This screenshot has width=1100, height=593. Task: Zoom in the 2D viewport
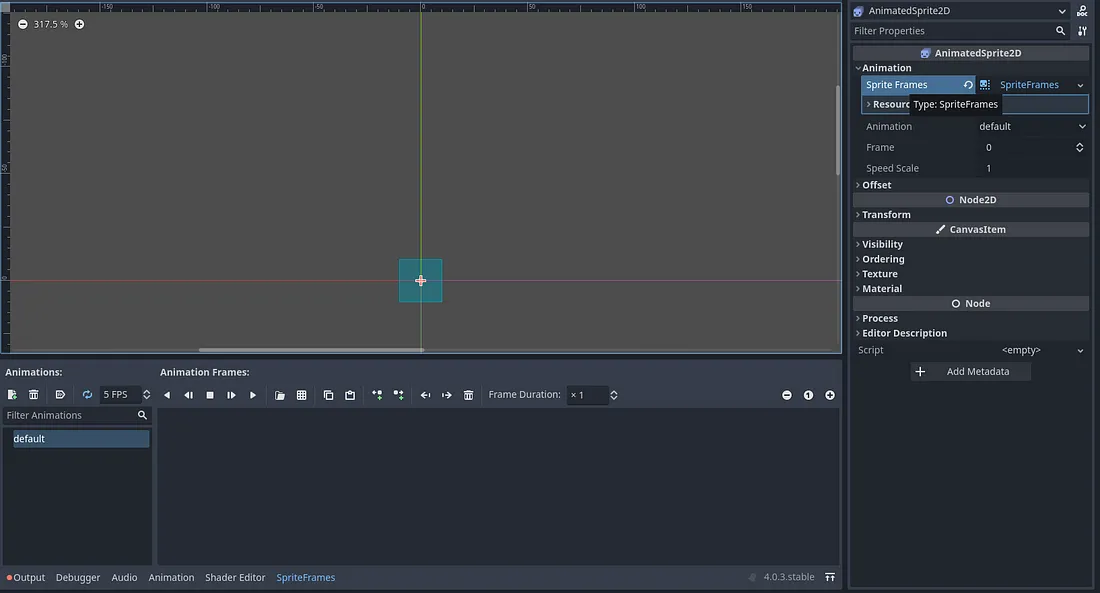[x=79, y=24]
